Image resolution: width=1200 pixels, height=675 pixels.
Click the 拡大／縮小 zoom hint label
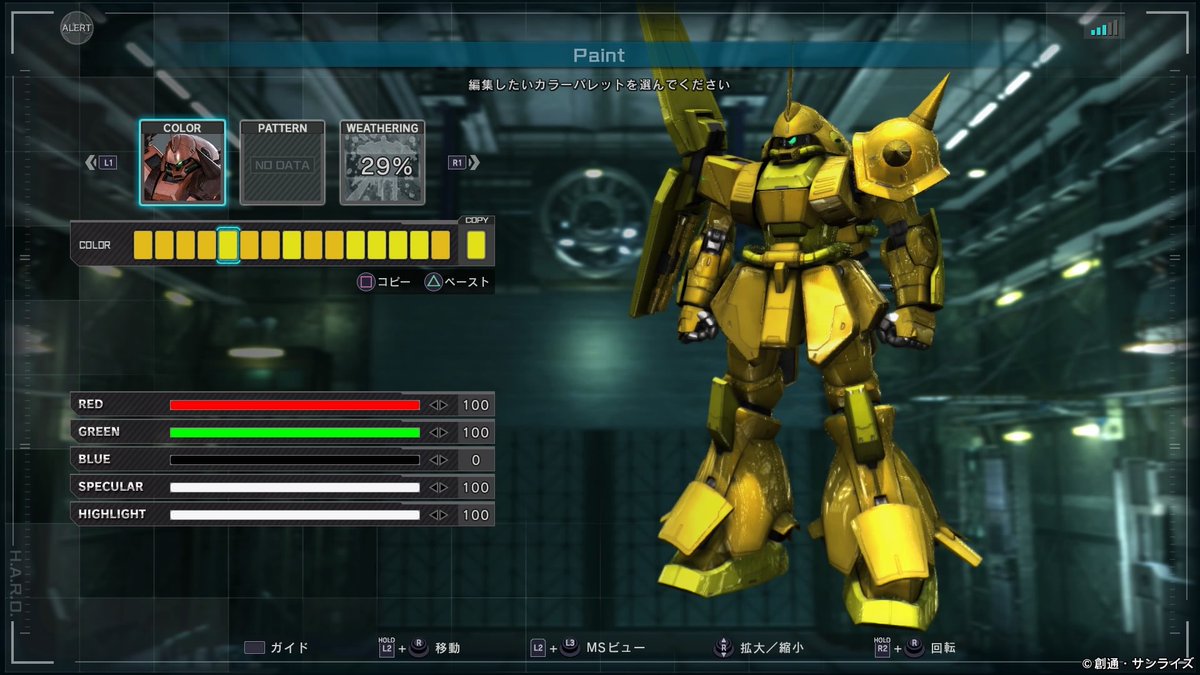[x=772, y=647]
